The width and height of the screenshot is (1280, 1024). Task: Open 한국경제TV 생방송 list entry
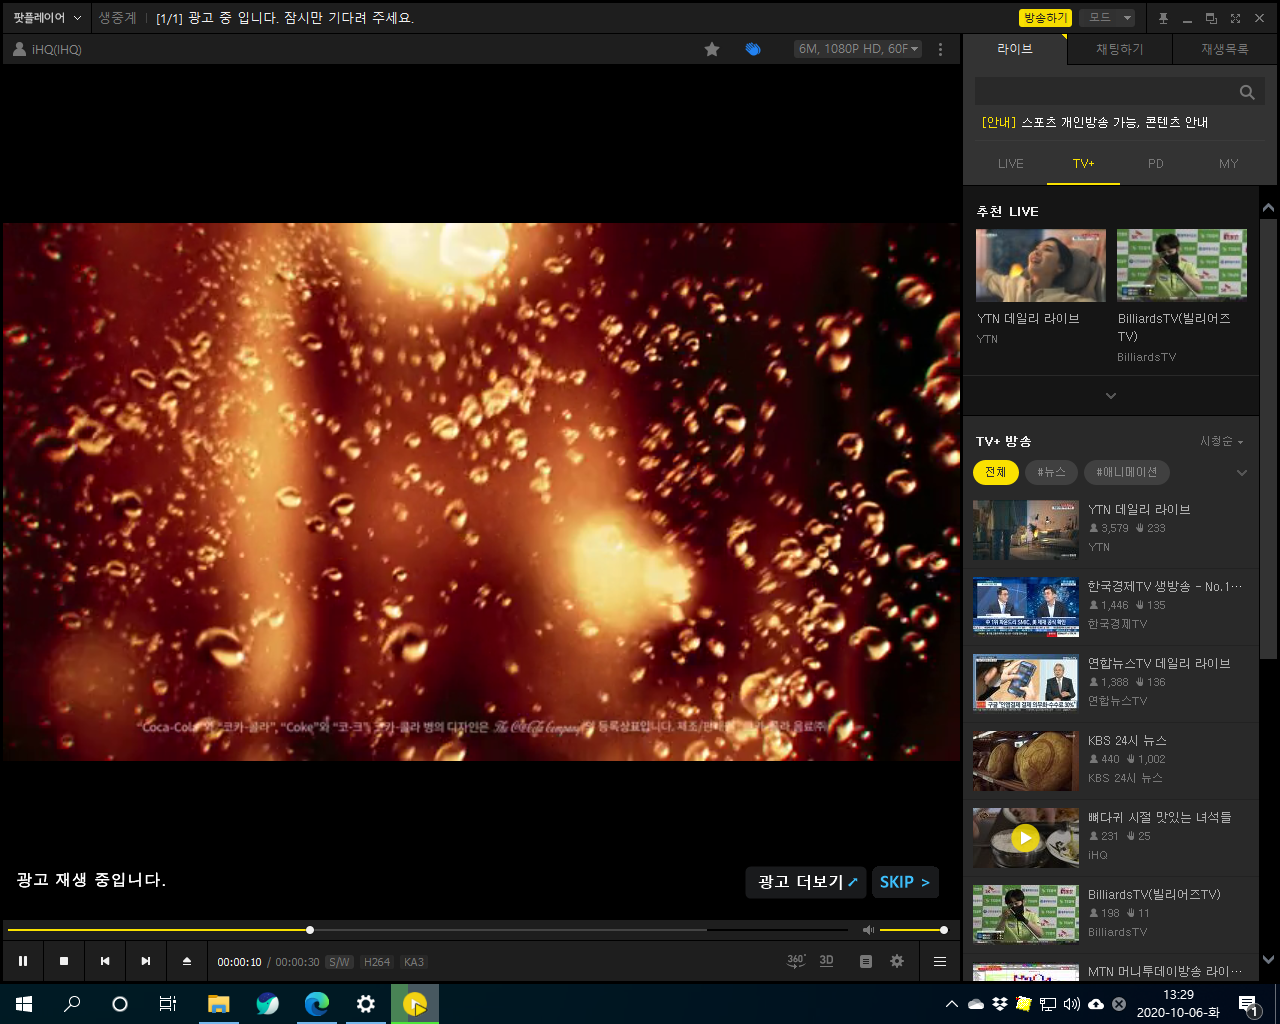coord(1111,607)
